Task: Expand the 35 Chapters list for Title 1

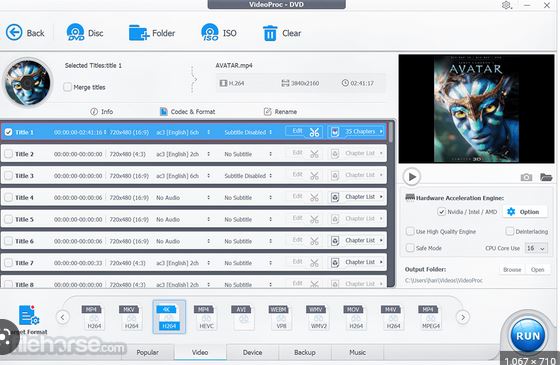Action: [x=357, y=132]
